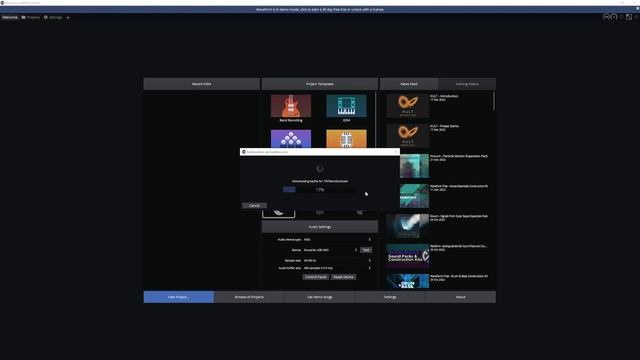The width and height of the screenshot is (640, 360).
Task: Open the Project Templates panel header
Action: pyautogui.click(x=320, y=84)
